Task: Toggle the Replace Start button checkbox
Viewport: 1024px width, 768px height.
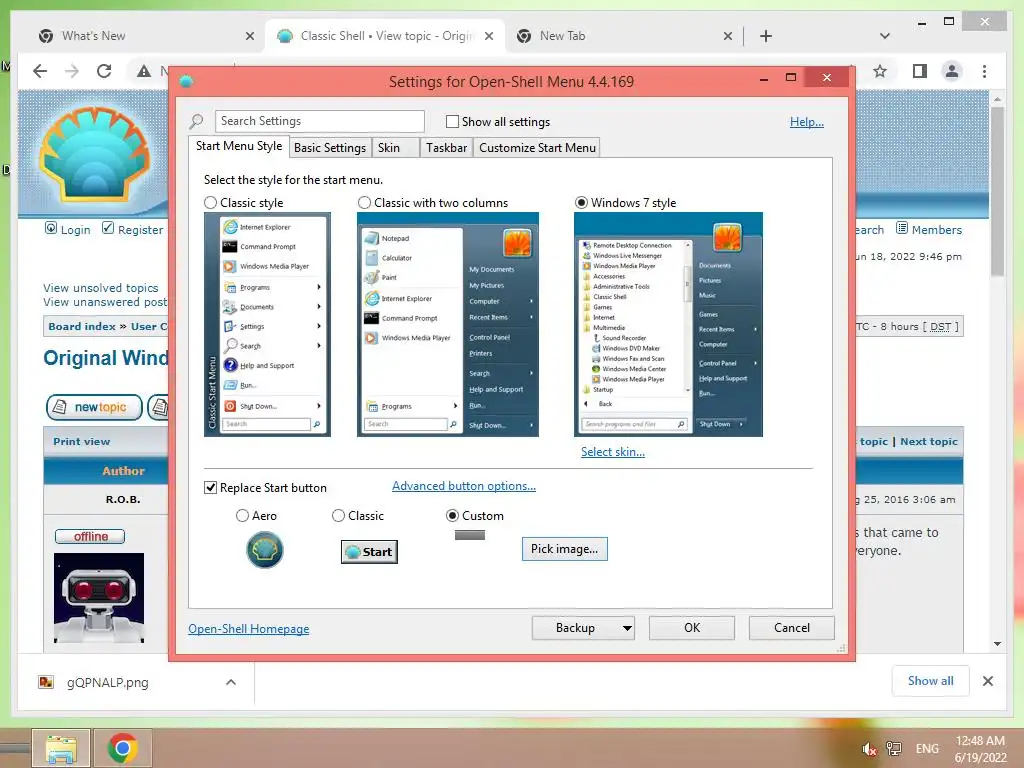Action: [x=210, y=488]
